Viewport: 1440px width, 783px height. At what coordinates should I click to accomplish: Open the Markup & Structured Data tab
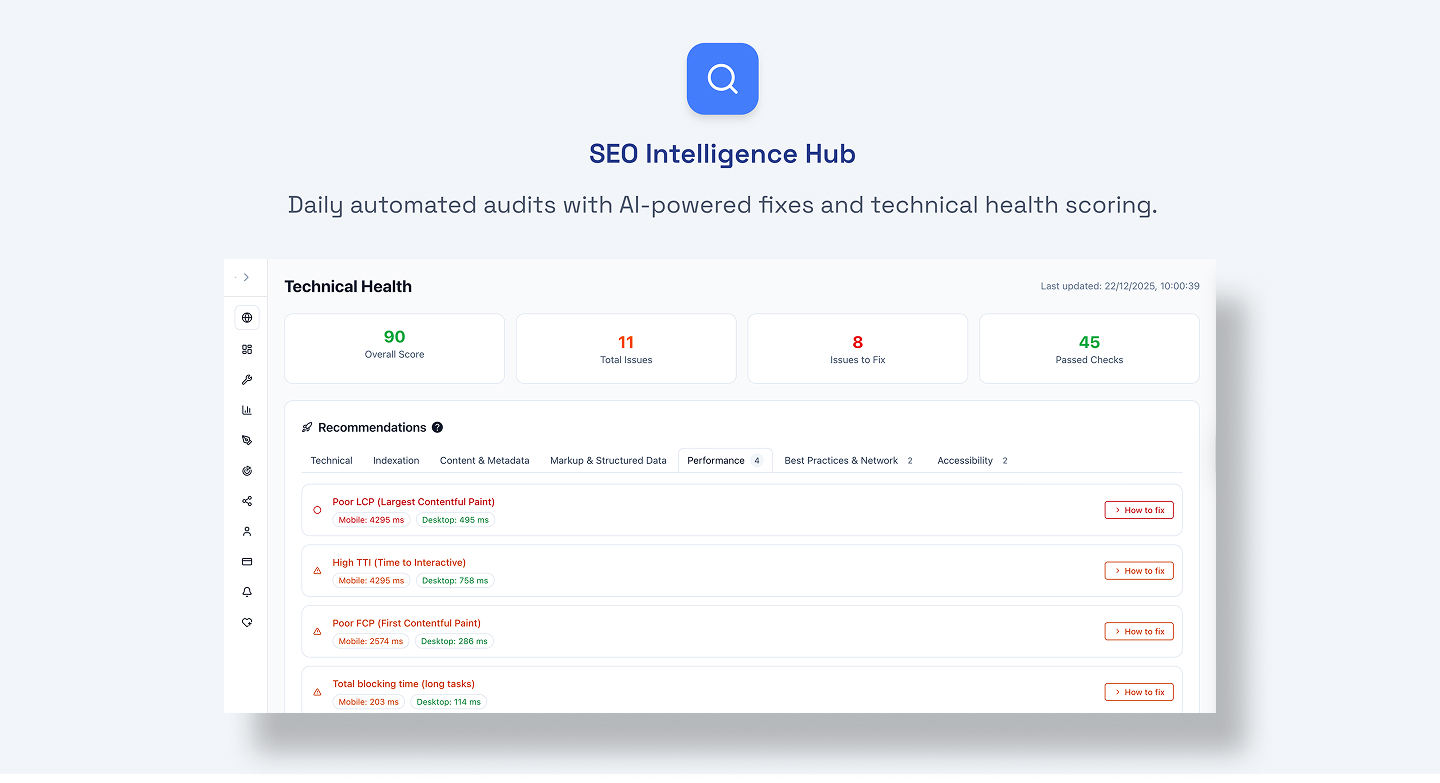coord(608,460)
